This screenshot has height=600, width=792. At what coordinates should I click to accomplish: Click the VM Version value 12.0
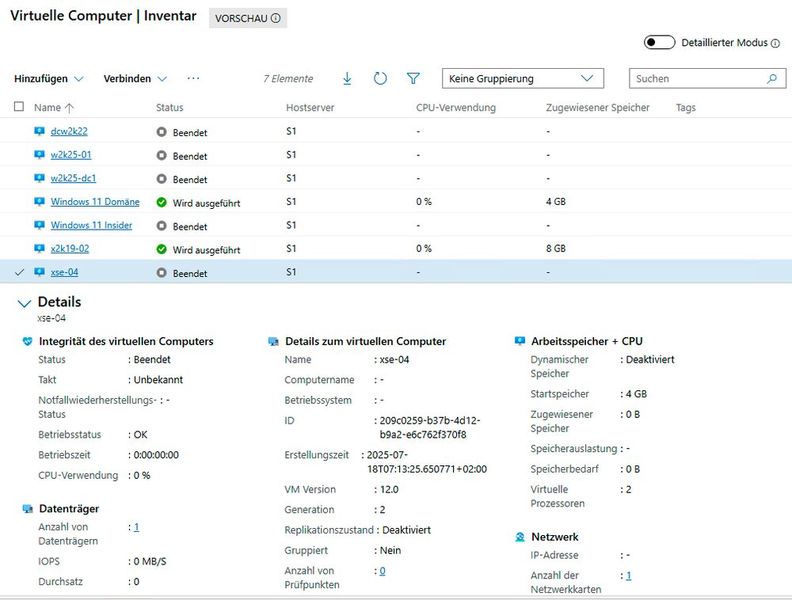coord(389,489)
